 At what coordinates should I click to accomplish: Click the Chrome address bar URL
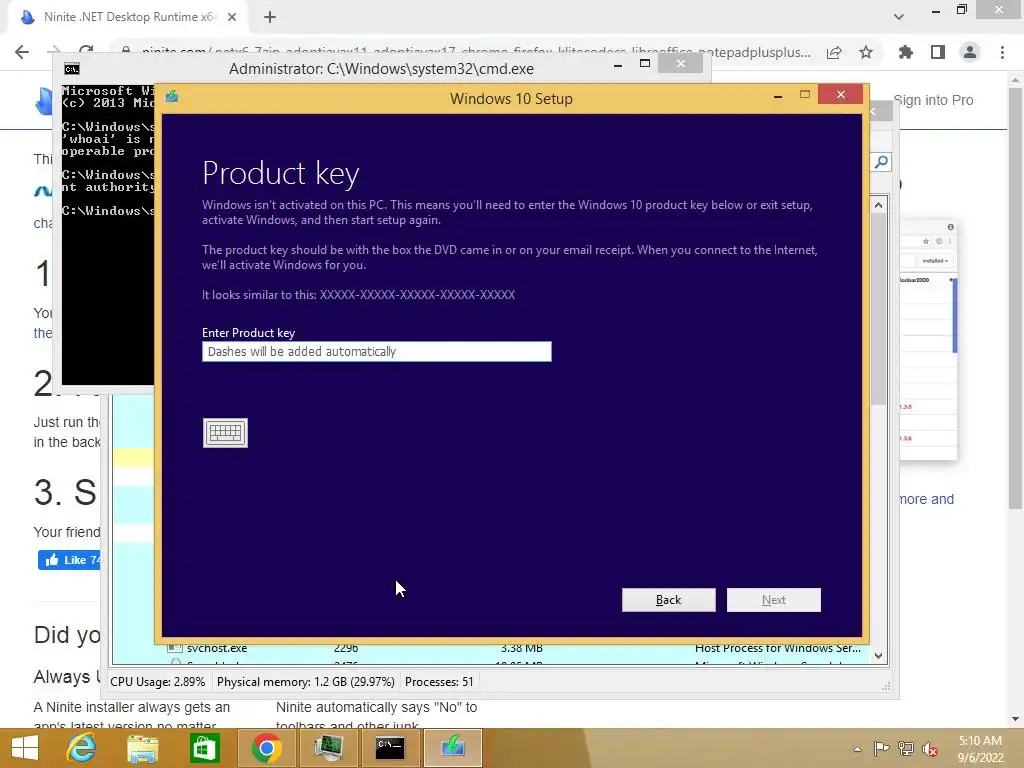475,52
